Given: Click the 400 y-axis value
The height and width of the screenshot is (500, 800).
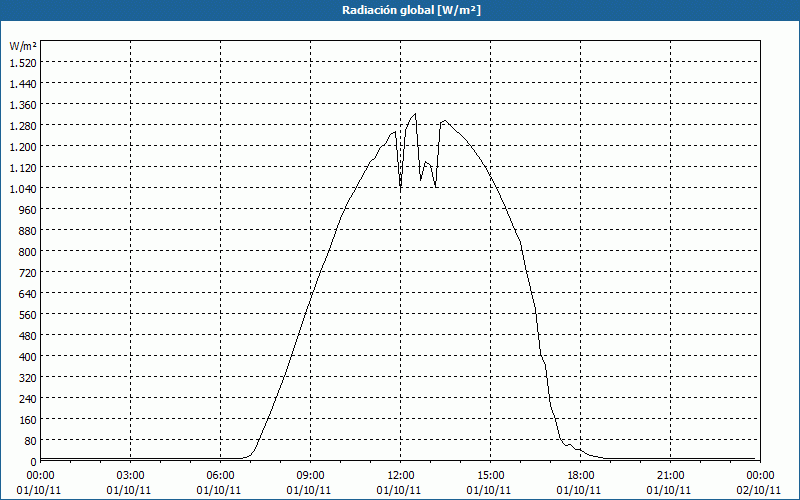Looking at the screenshot, I should pos(29,357).
